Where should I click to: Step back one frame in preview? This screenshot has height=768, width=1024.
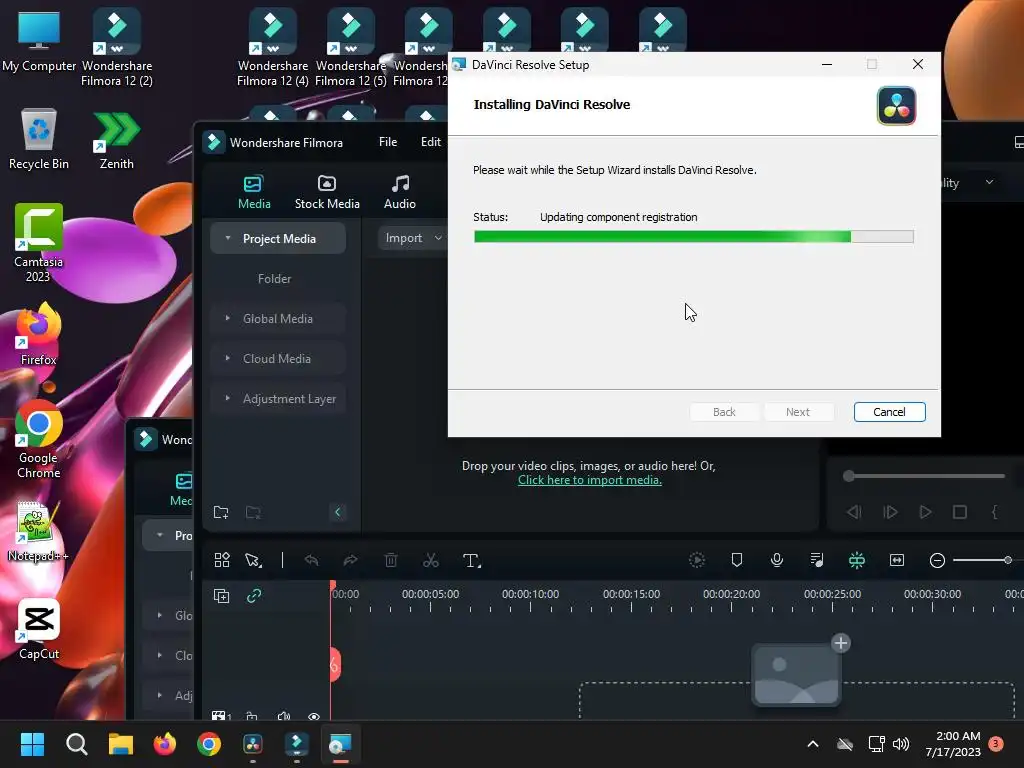854,512
